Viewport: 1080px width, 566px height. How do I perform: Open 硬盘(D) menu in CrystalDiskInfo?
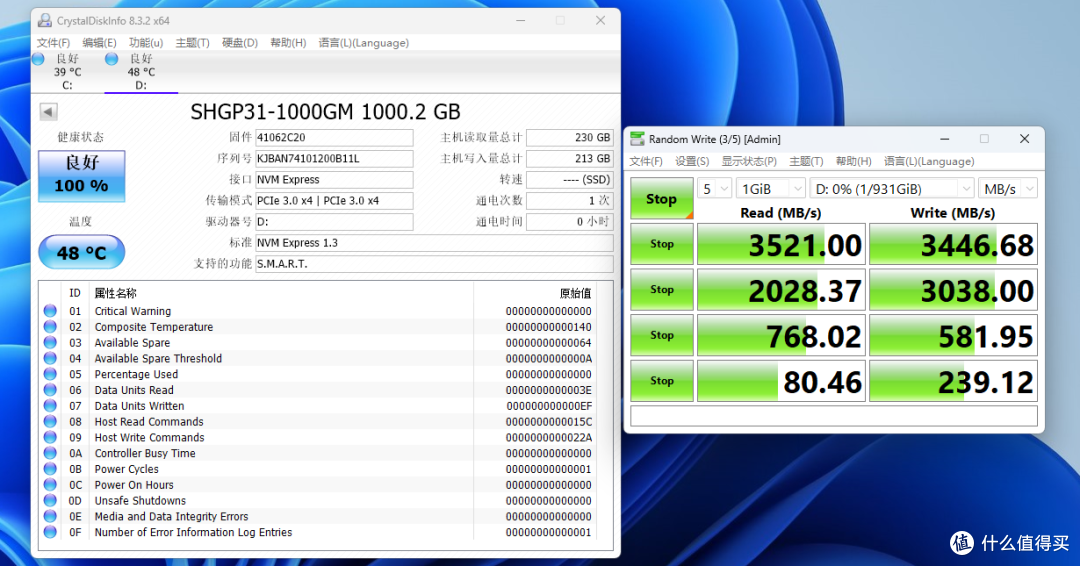(239, 43)
